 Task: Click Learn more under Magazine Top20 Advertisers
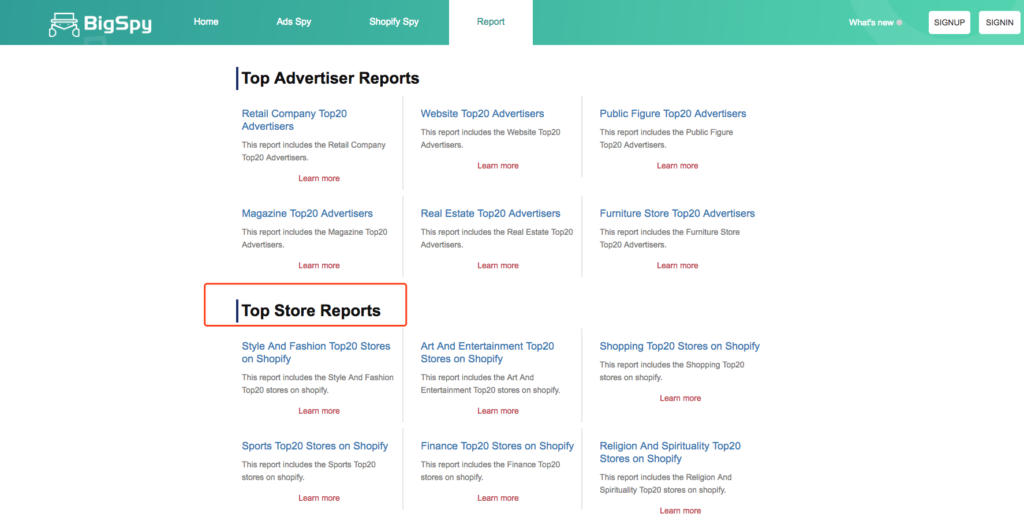coord(319,265)
